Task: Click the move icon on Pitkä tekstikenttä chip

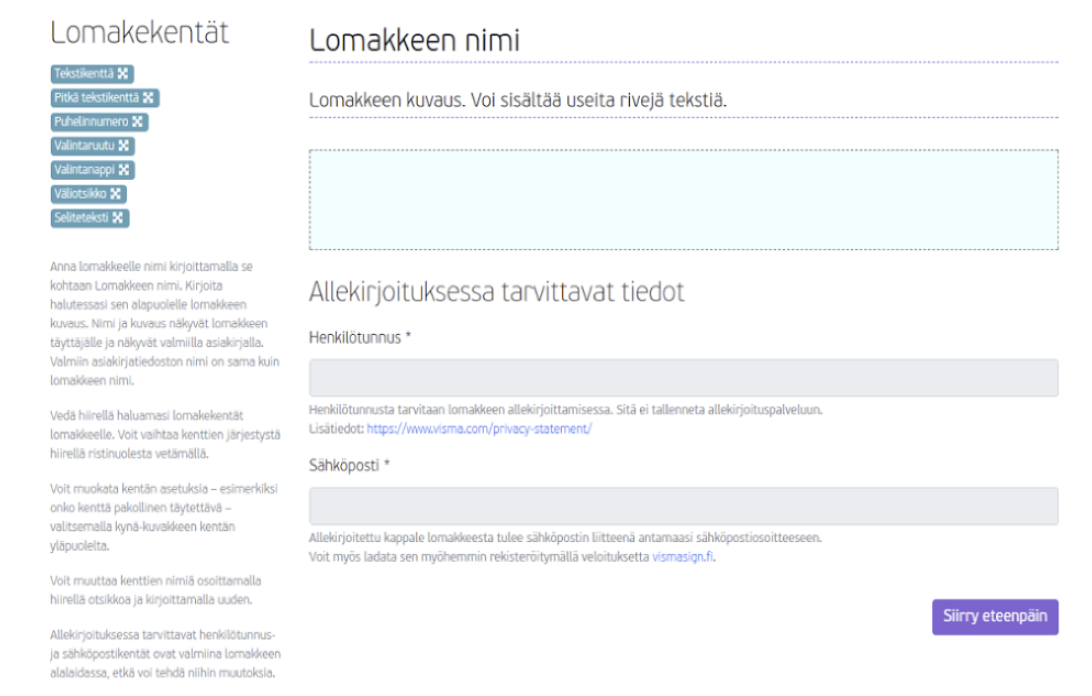Action: [148, 98]
